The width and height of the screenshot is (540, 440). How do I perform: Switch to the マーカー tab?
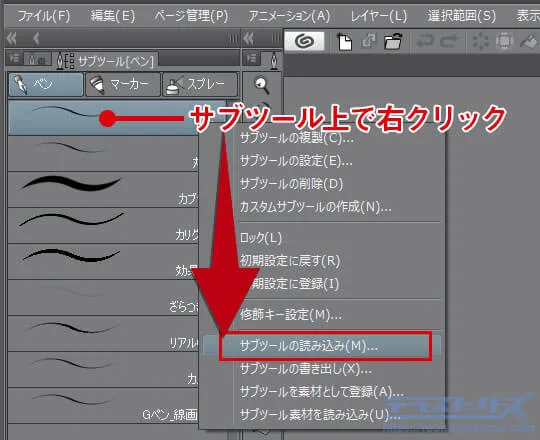(x=123, y=84)
